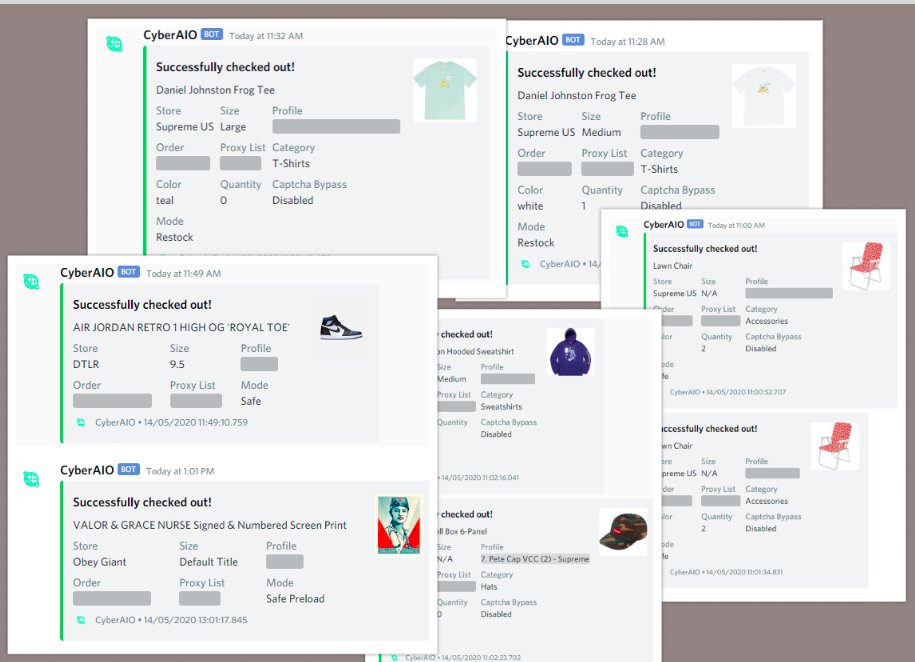Click 'Medium' size in white Frog Tee card
This screenshot has height=662, width=915.
point(601,133)
